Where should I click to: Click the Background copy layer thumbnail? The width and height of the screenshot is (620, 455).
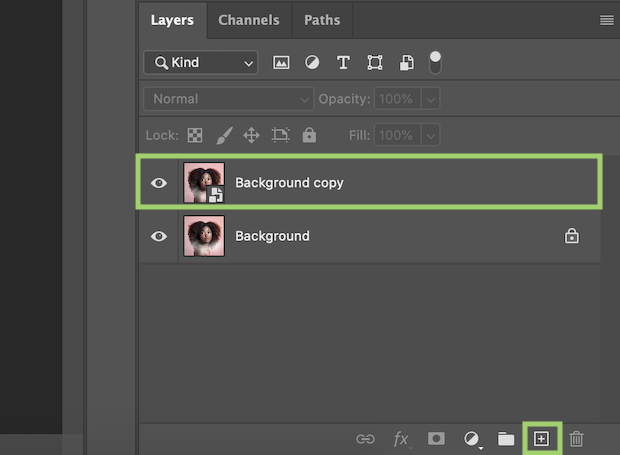(x=204, y=183)
